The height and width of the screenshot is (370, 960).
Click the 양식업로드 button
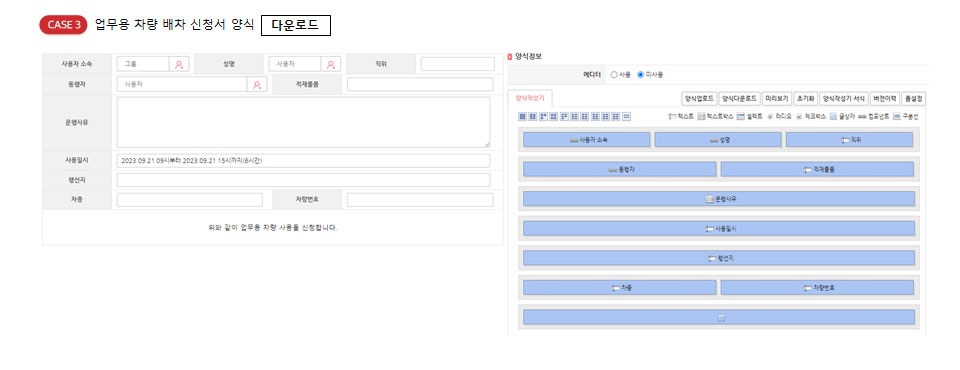point(699,99)
